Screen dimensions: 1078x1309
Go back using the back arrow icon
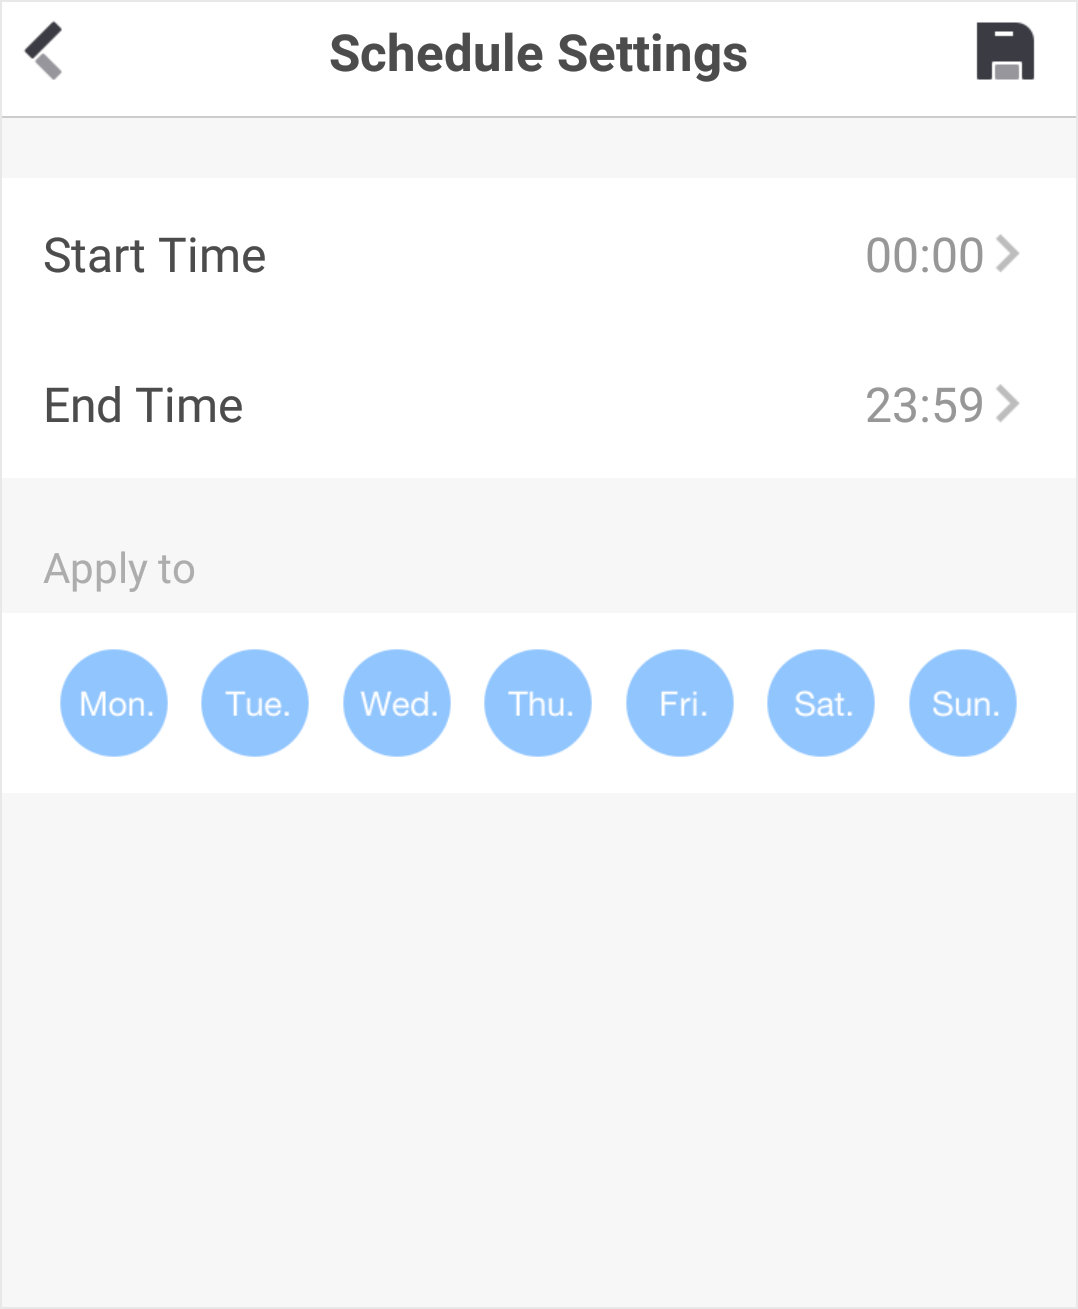point(44,51)
